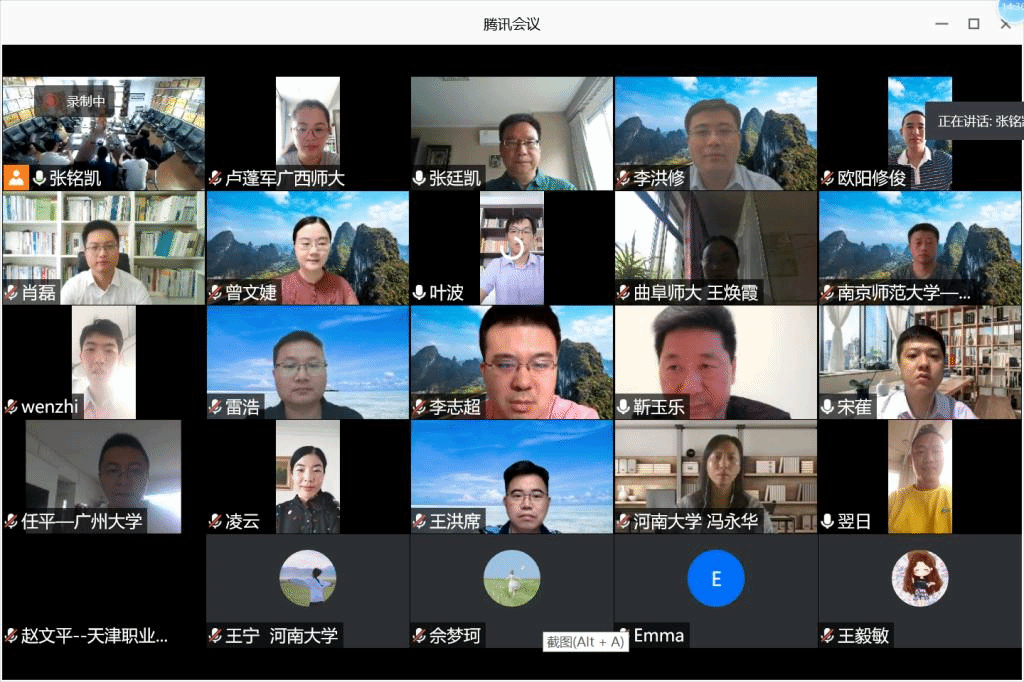This screenshot has height=682, width=1024.
Task: Select 曾文婕's video tile
Action: pyautogui.click(x=308, y=248)
